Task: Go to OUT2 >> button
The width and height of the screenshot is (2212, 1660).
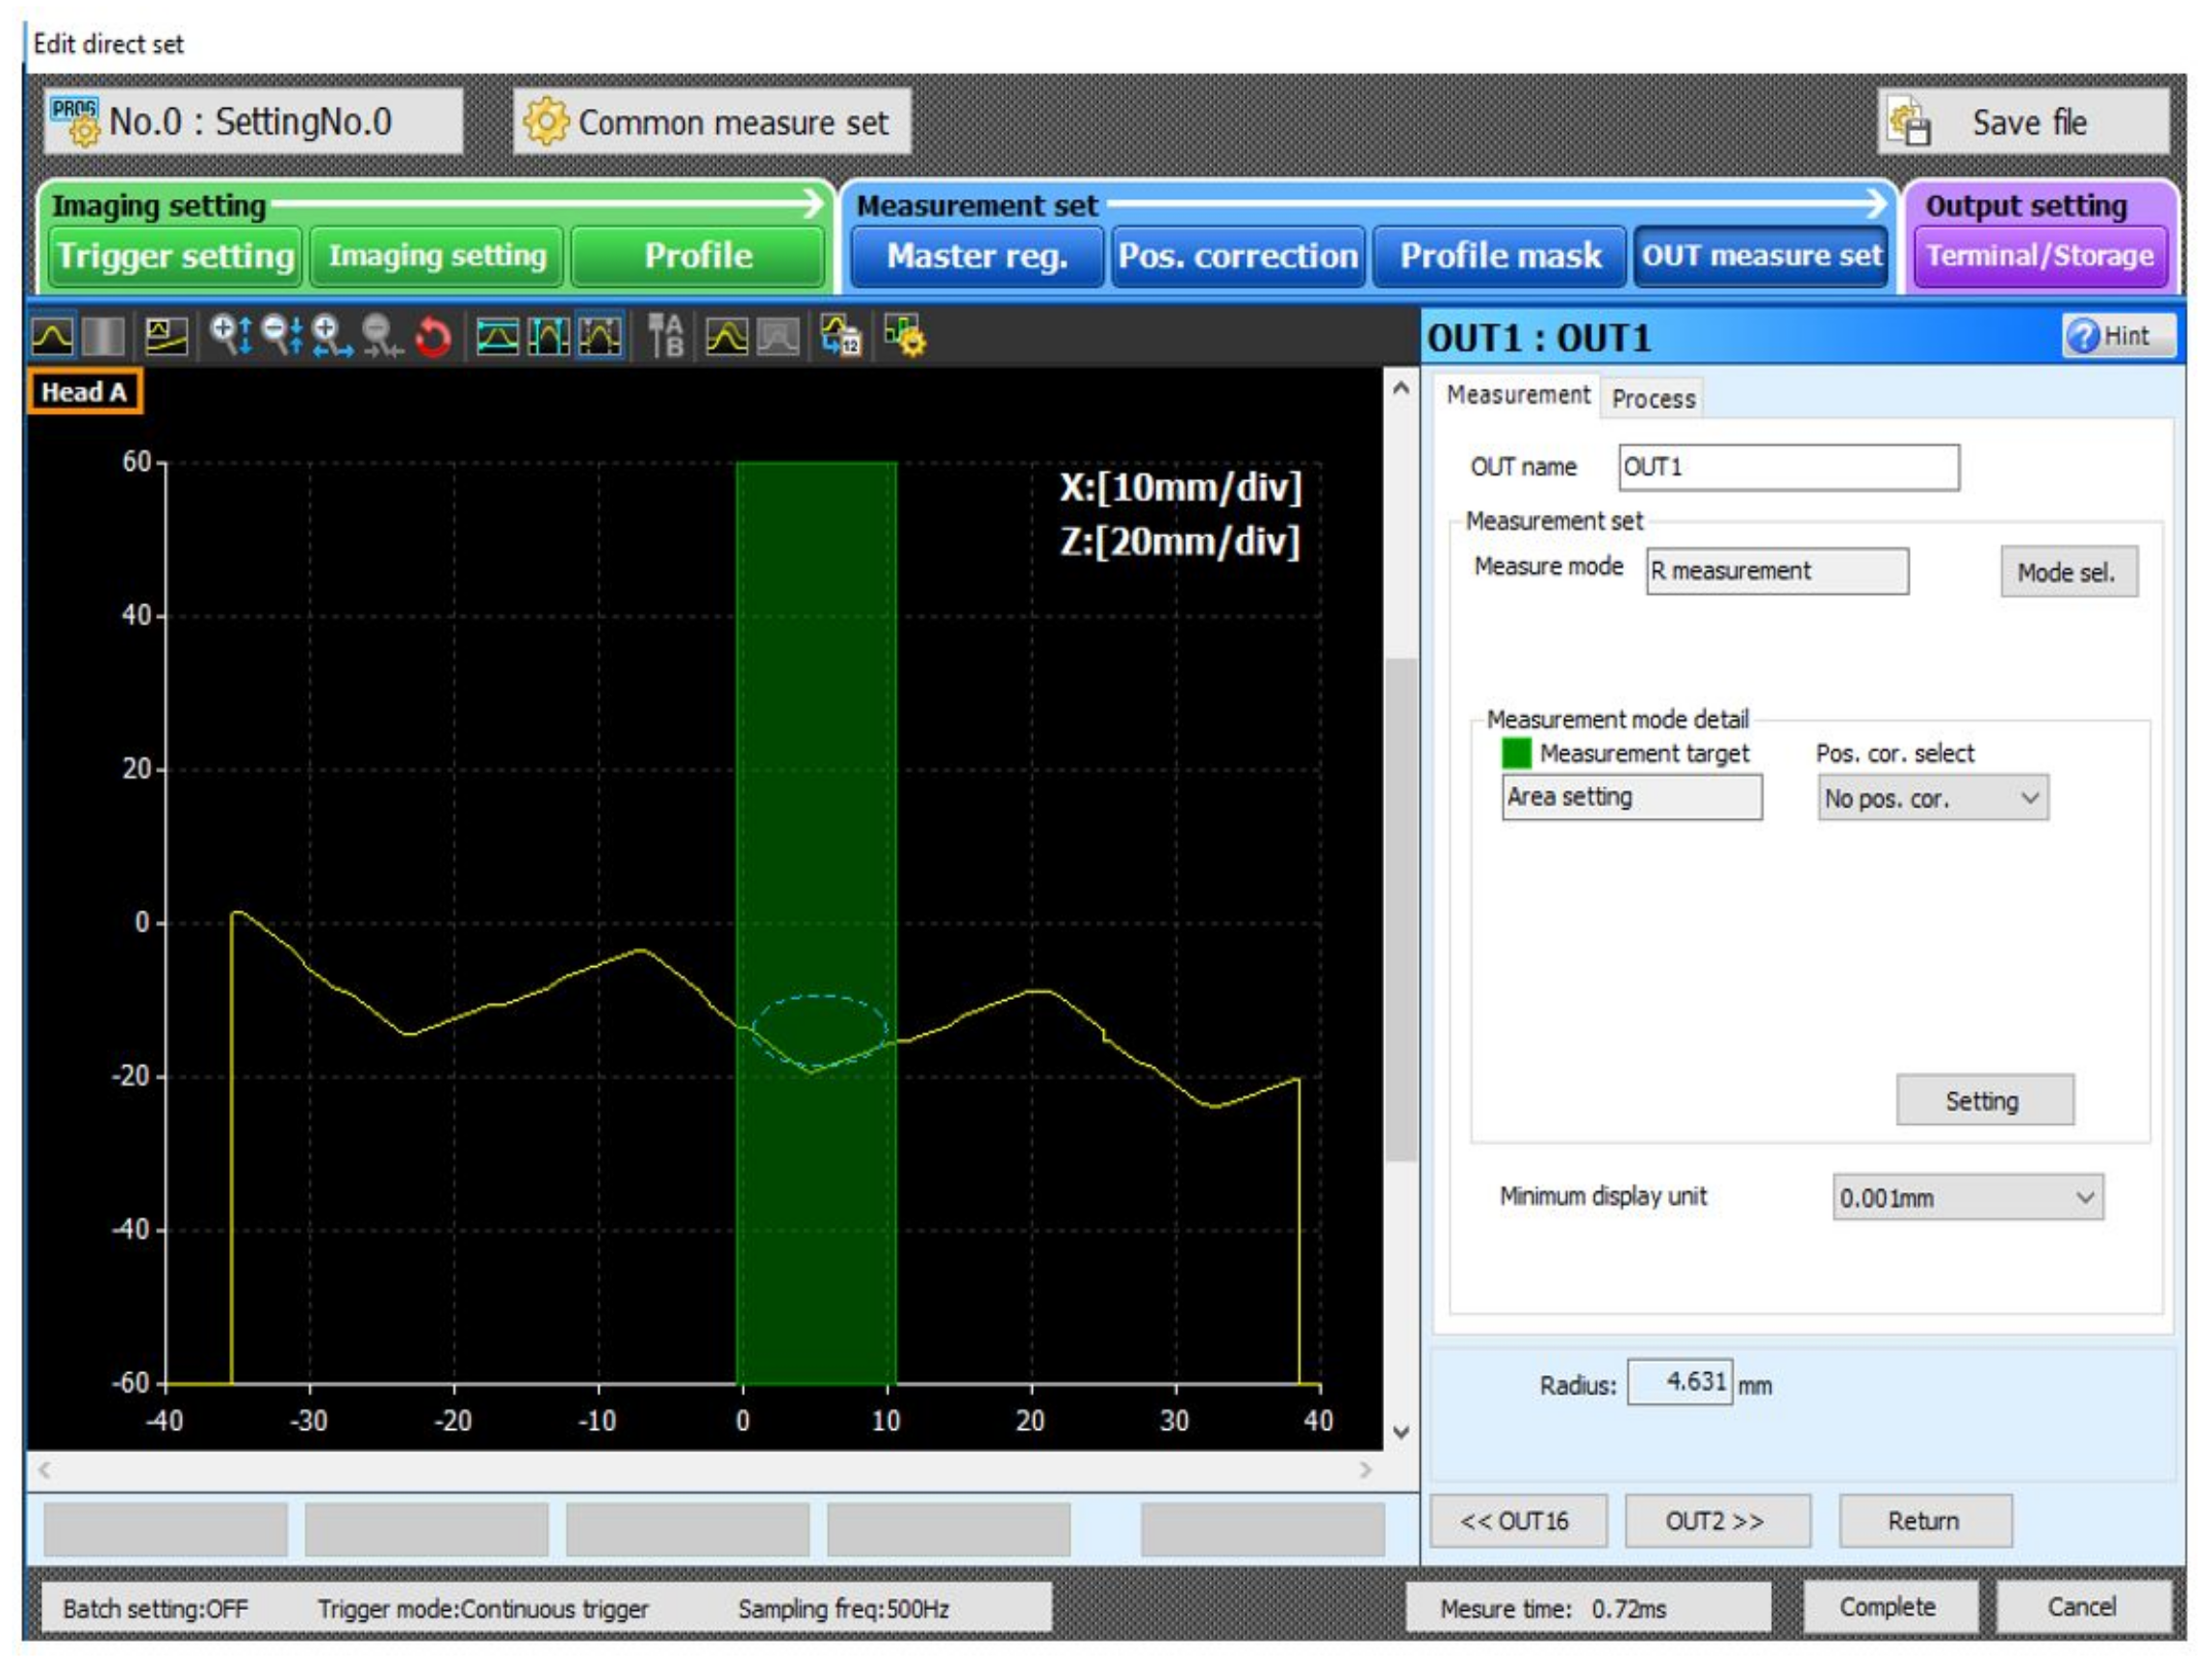Action: pos(1715,1521)
